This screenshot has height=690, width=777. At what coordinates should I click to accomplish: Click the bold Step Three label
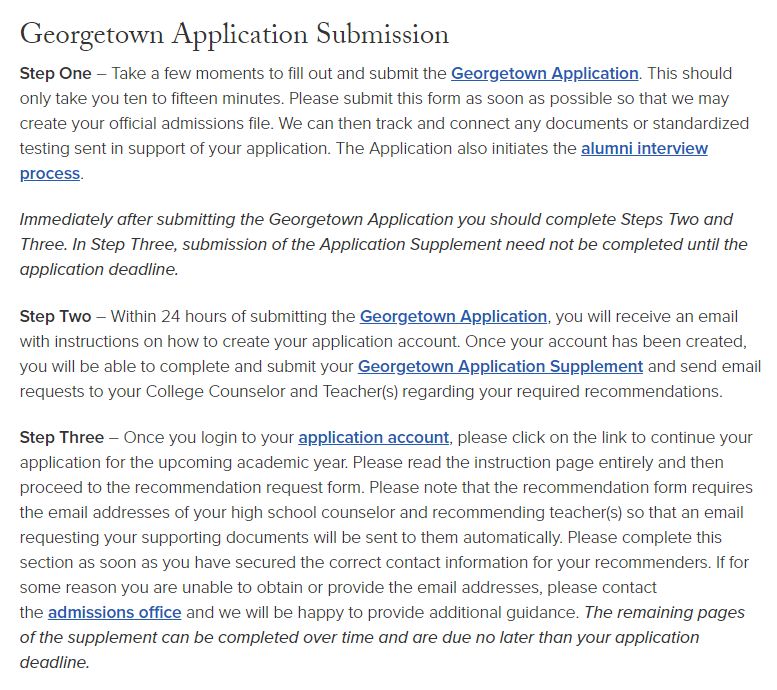(62, 437)
